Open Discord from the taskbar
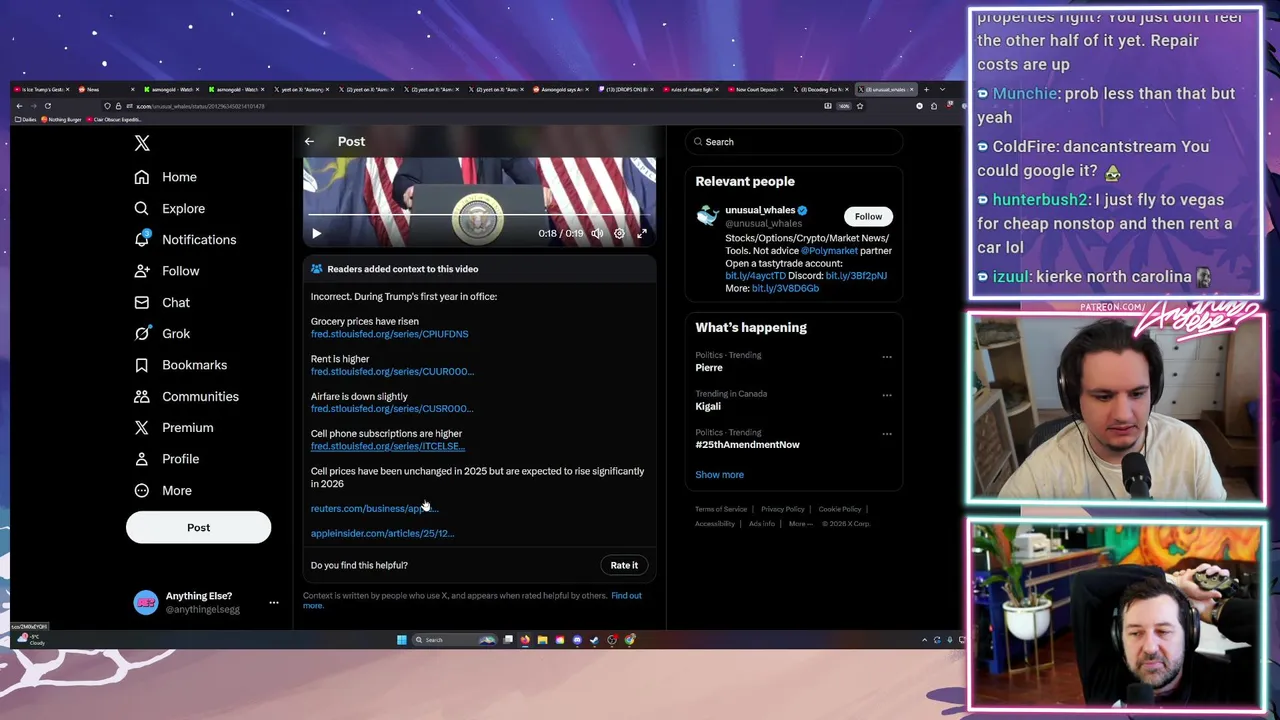Image resolution: width=1280 pixels, height=720 pixels. pos(577,640)
